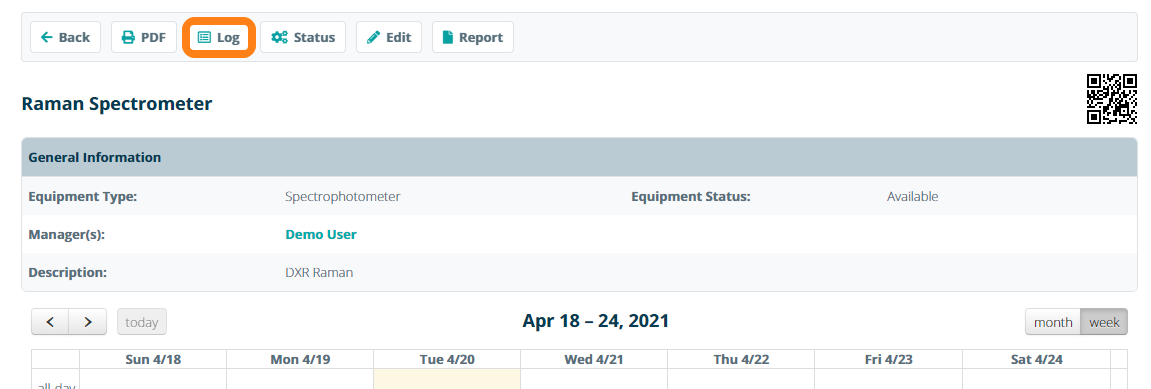Click the Tuesday all-day slot
The image size is (1151, 389).
point(447,379)
